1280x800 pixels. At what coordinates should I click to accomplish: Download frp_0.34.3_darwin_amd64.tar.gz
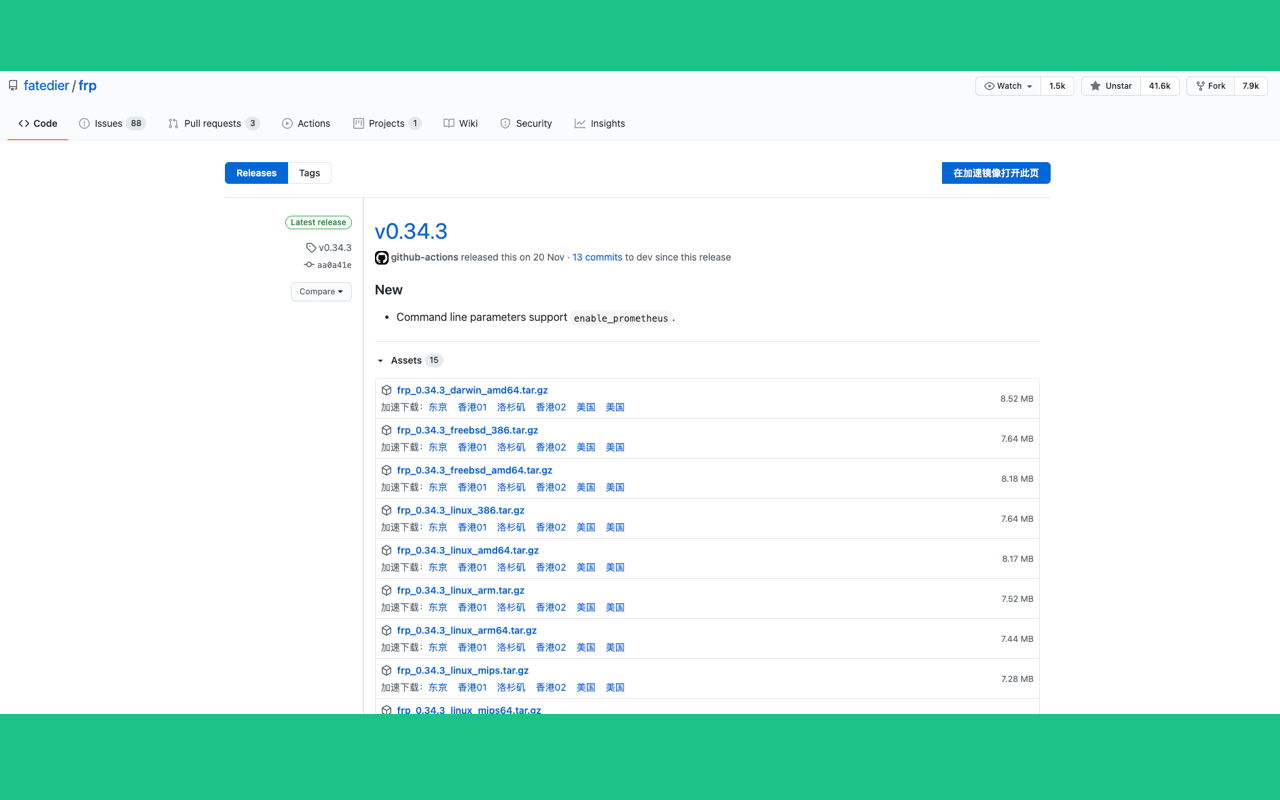click(472, 390)
